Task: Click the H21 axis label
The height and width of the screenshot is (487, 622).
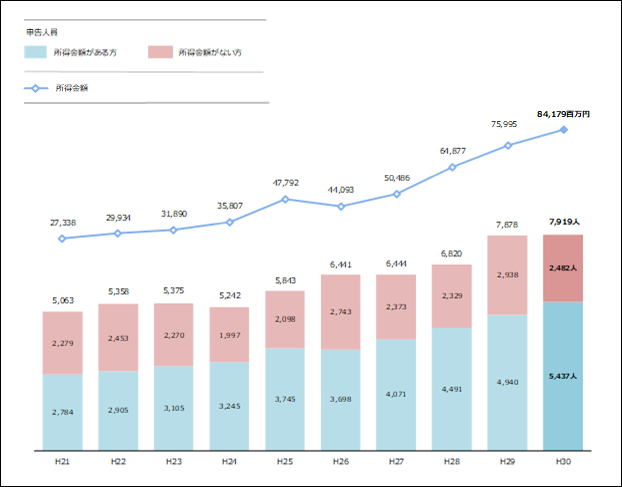Action: pyautogui.click(x=62, y=462)
